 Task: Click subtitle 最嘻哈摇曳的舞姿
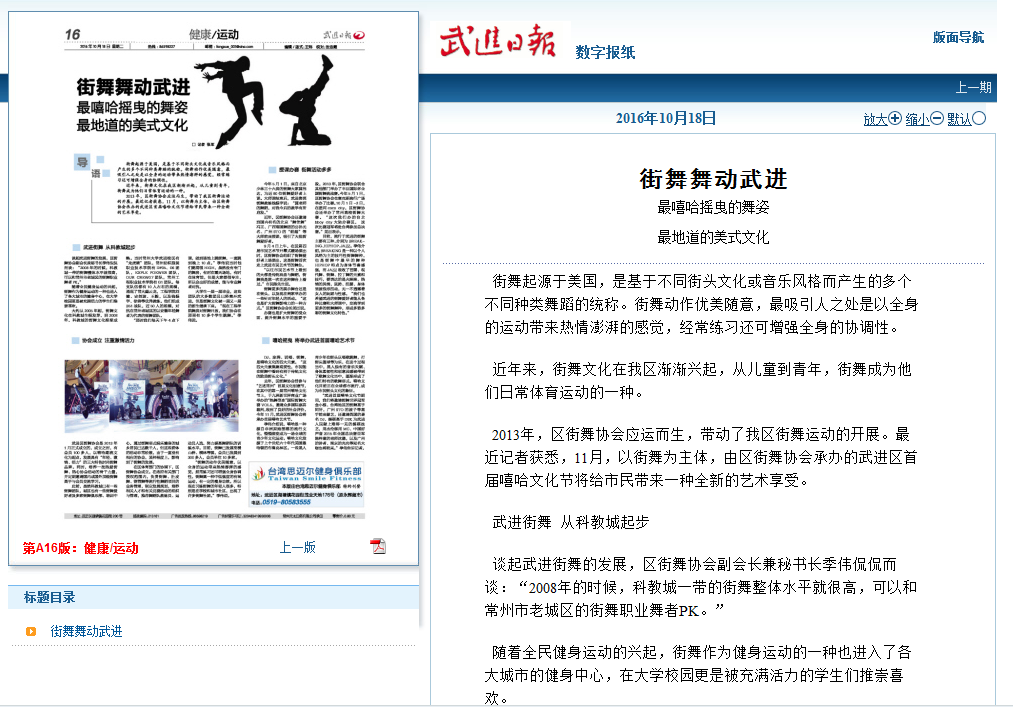[713, 207]
